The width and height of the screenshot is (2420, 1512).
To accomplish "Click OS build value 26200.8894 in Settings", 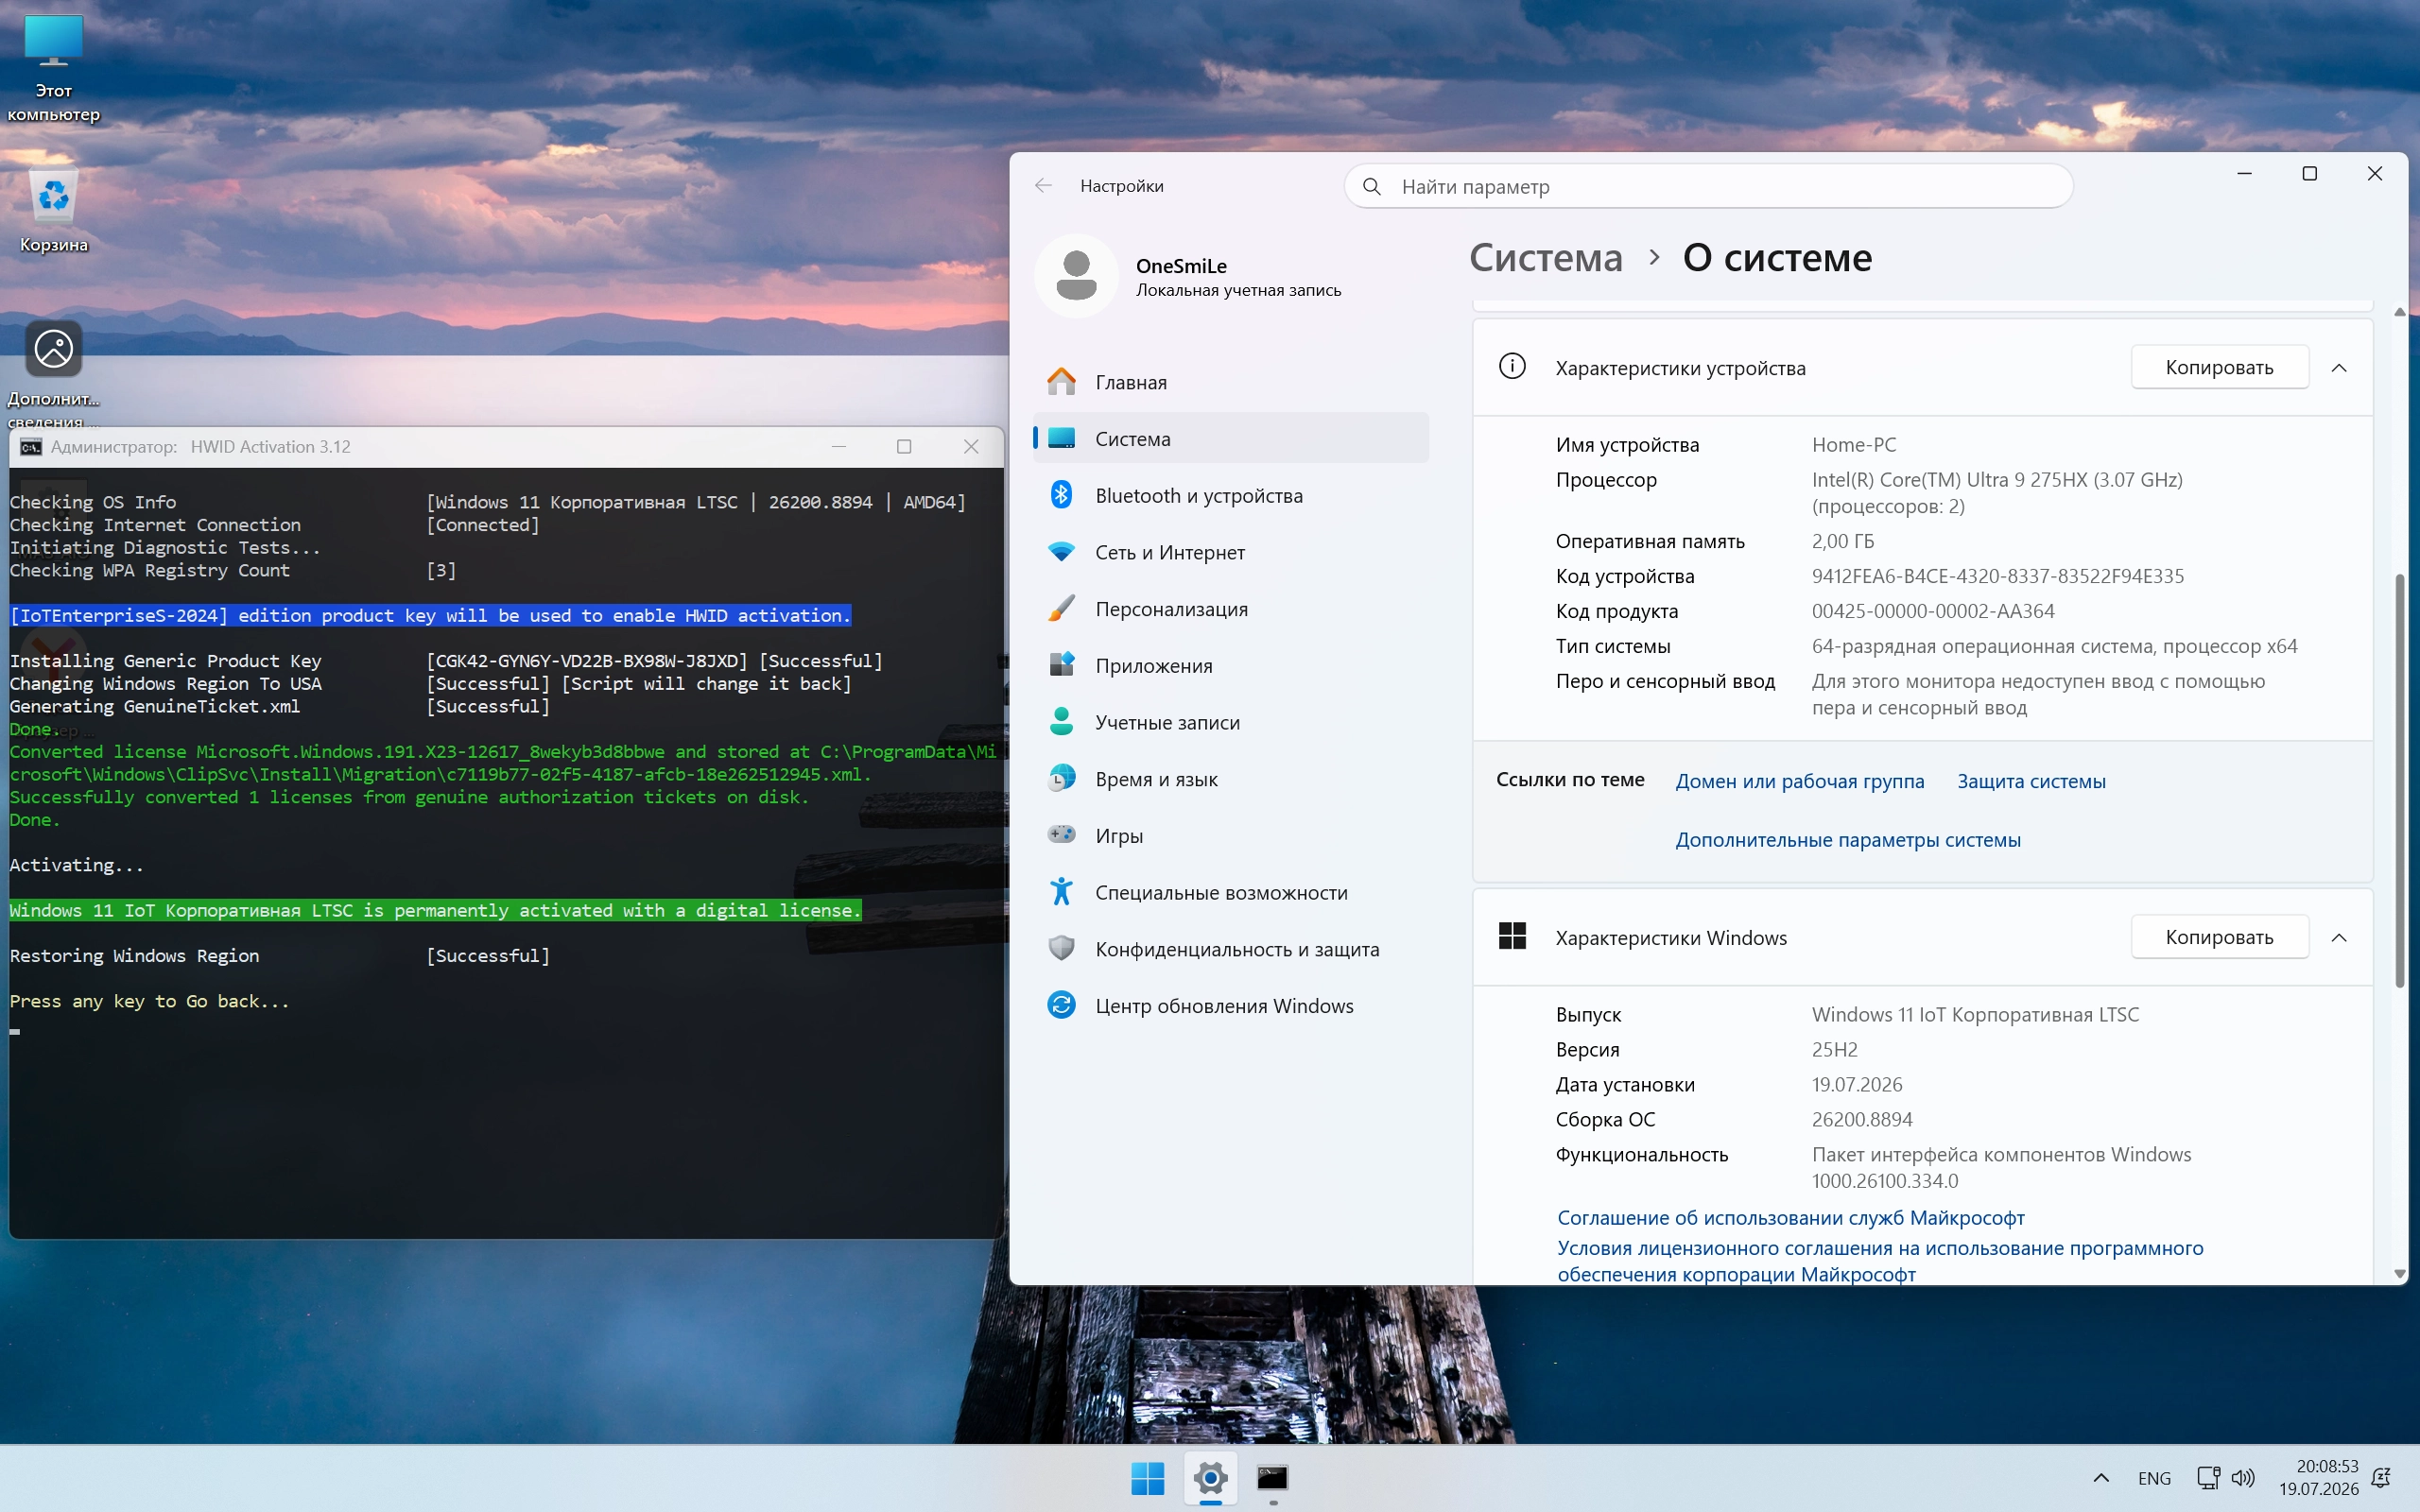I will 1862,1120.
